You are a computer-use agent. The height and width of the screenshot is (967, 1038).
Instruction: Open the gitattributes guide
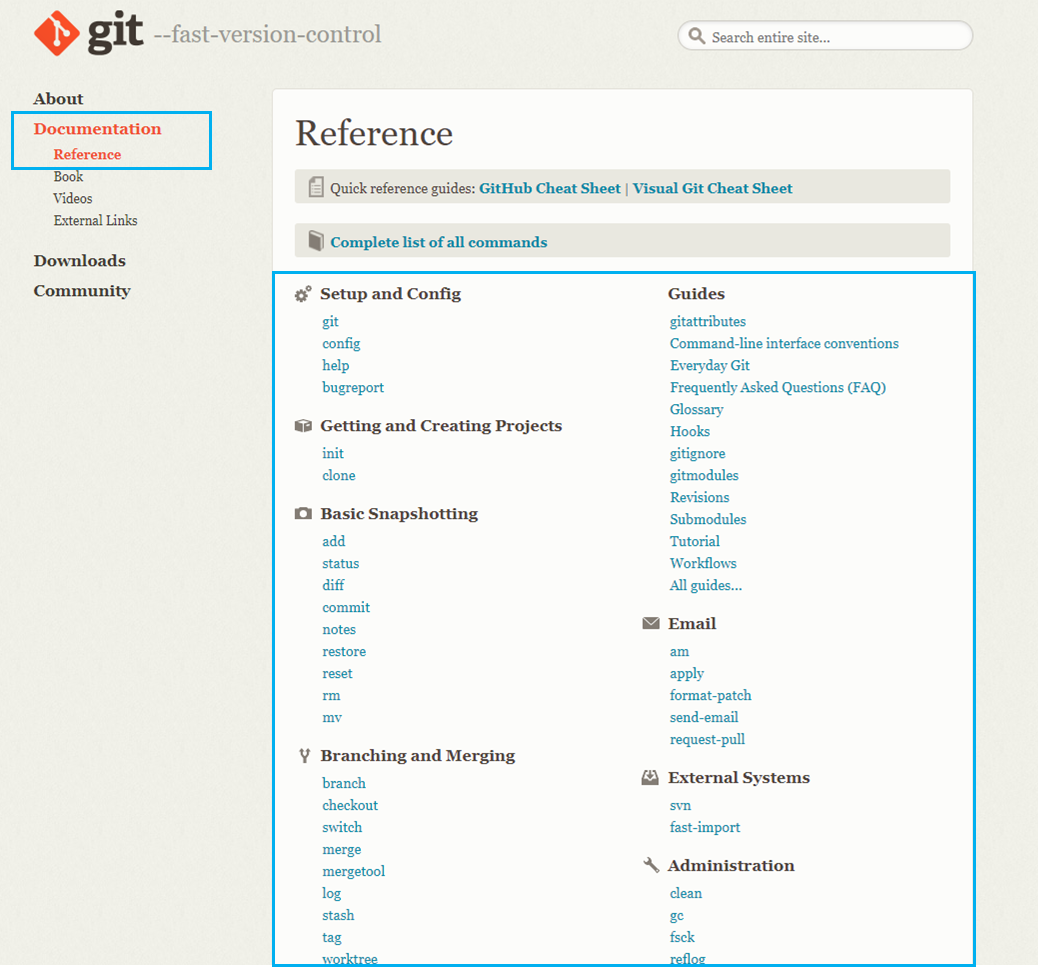coord(708,322)
